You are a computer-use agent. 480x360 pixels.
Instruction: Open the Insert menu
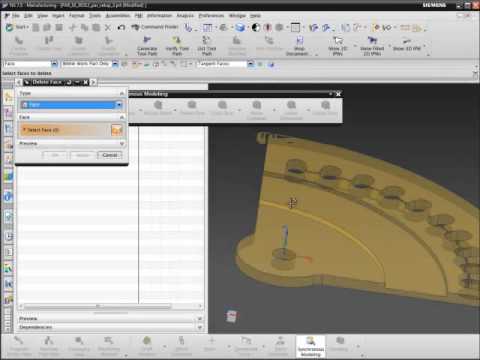(x=58, y=16)
